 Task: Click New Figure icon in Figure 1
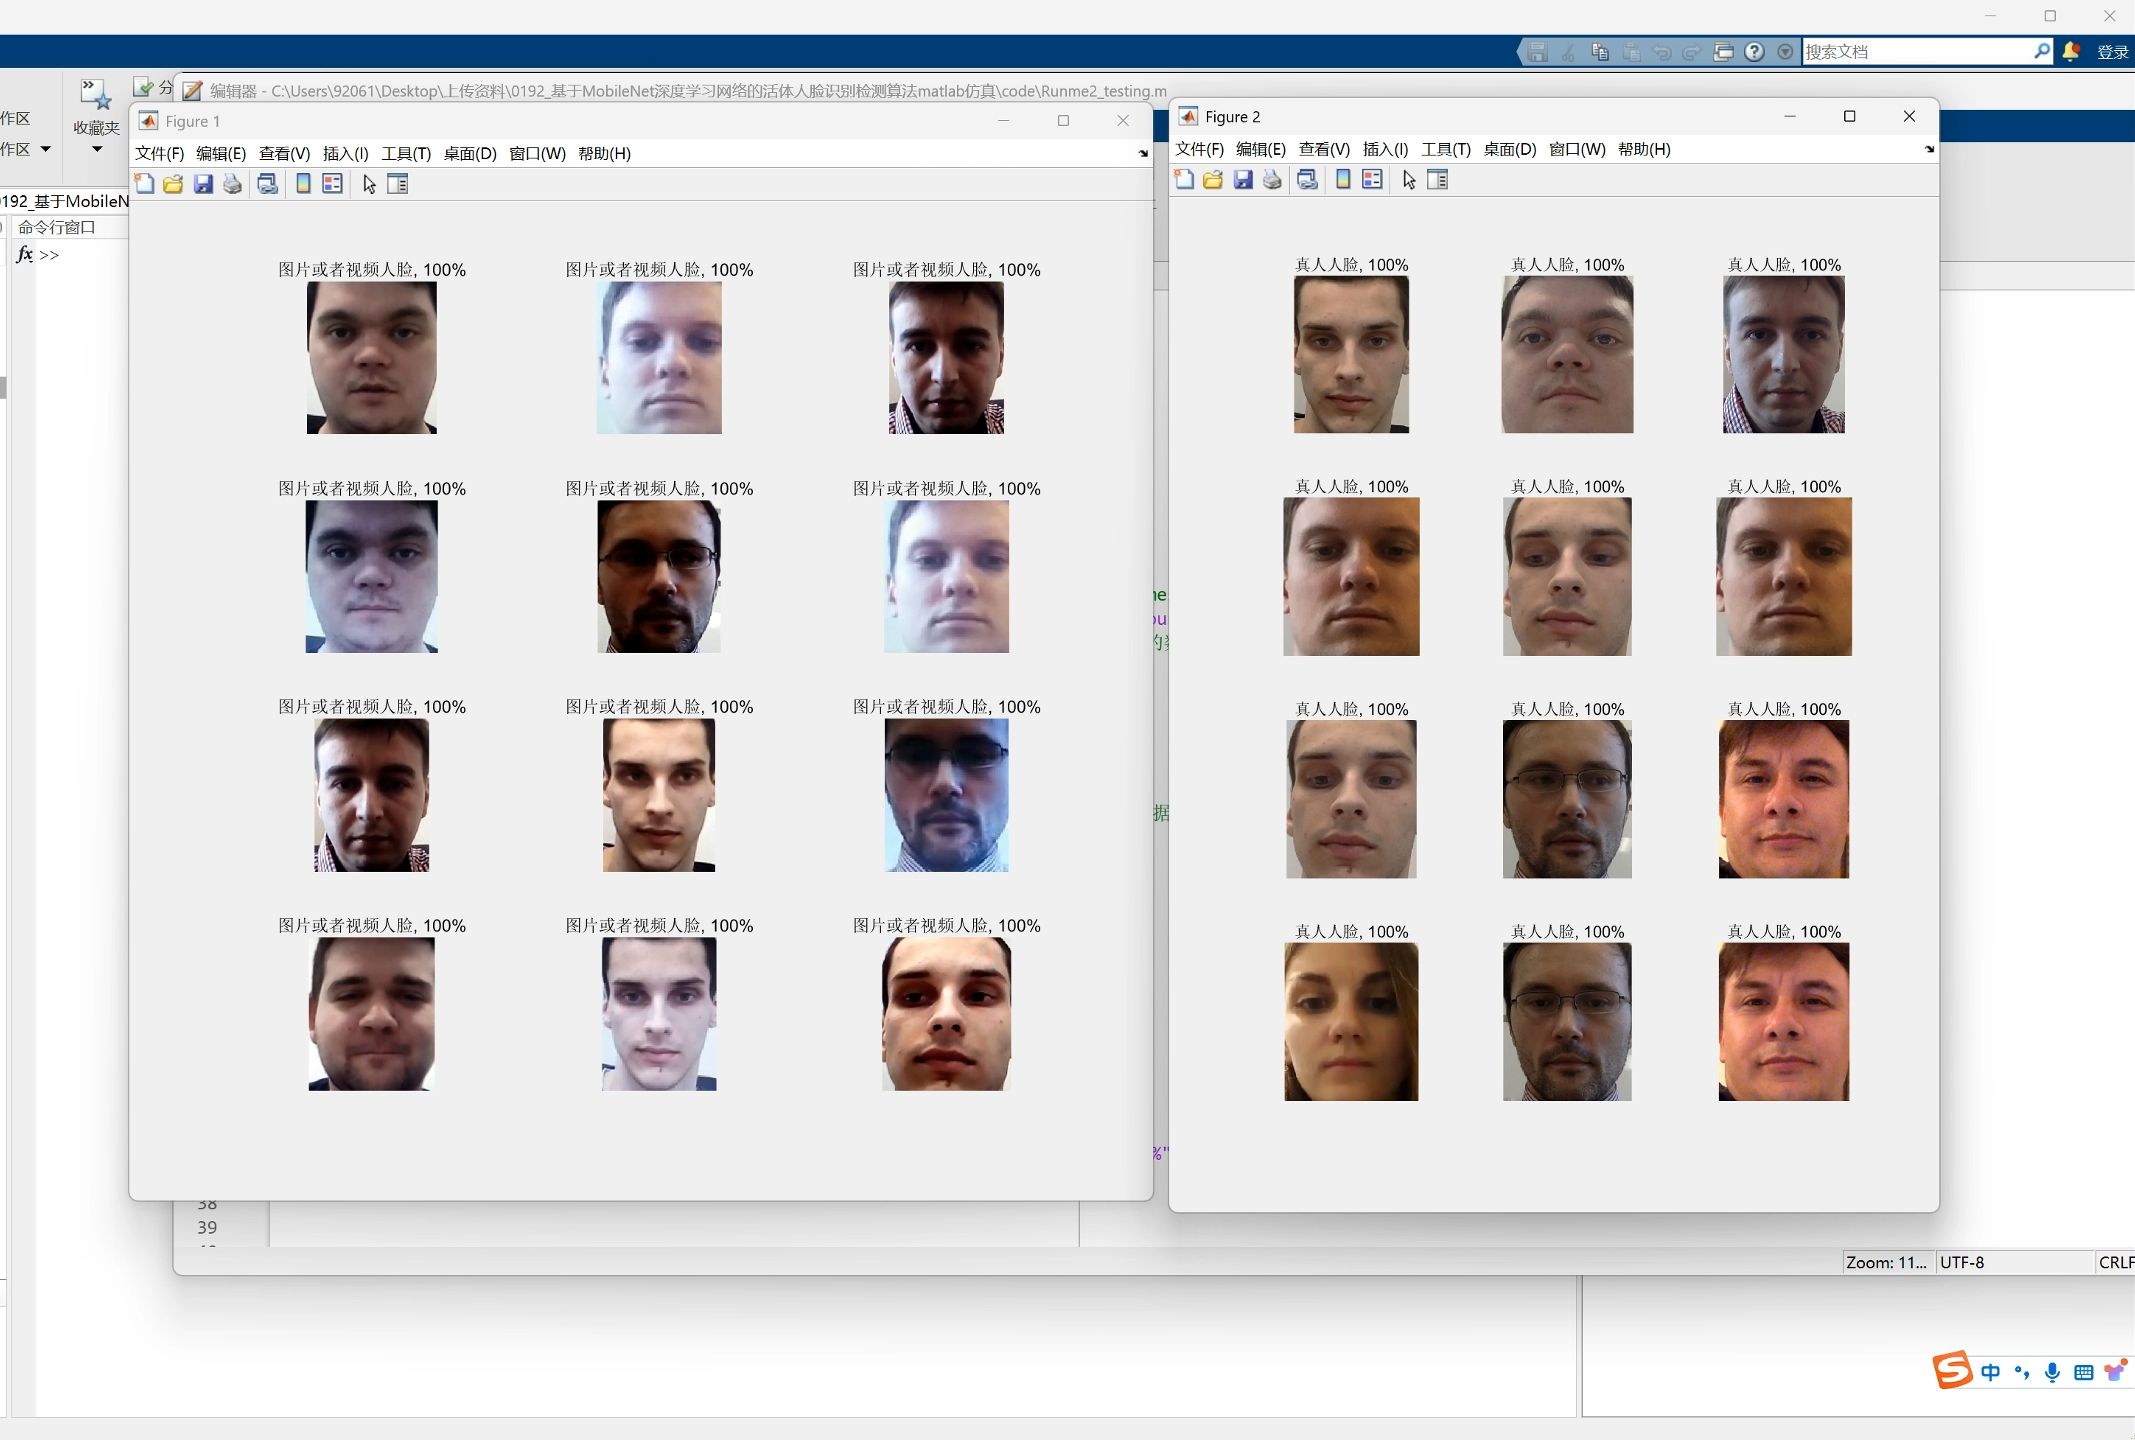click(x=145, y=184)
